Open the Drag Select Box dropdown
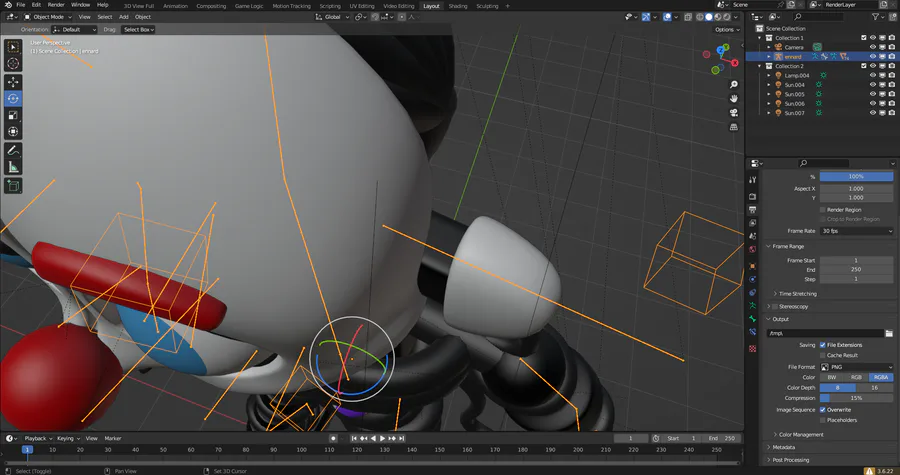 [139, 30]
